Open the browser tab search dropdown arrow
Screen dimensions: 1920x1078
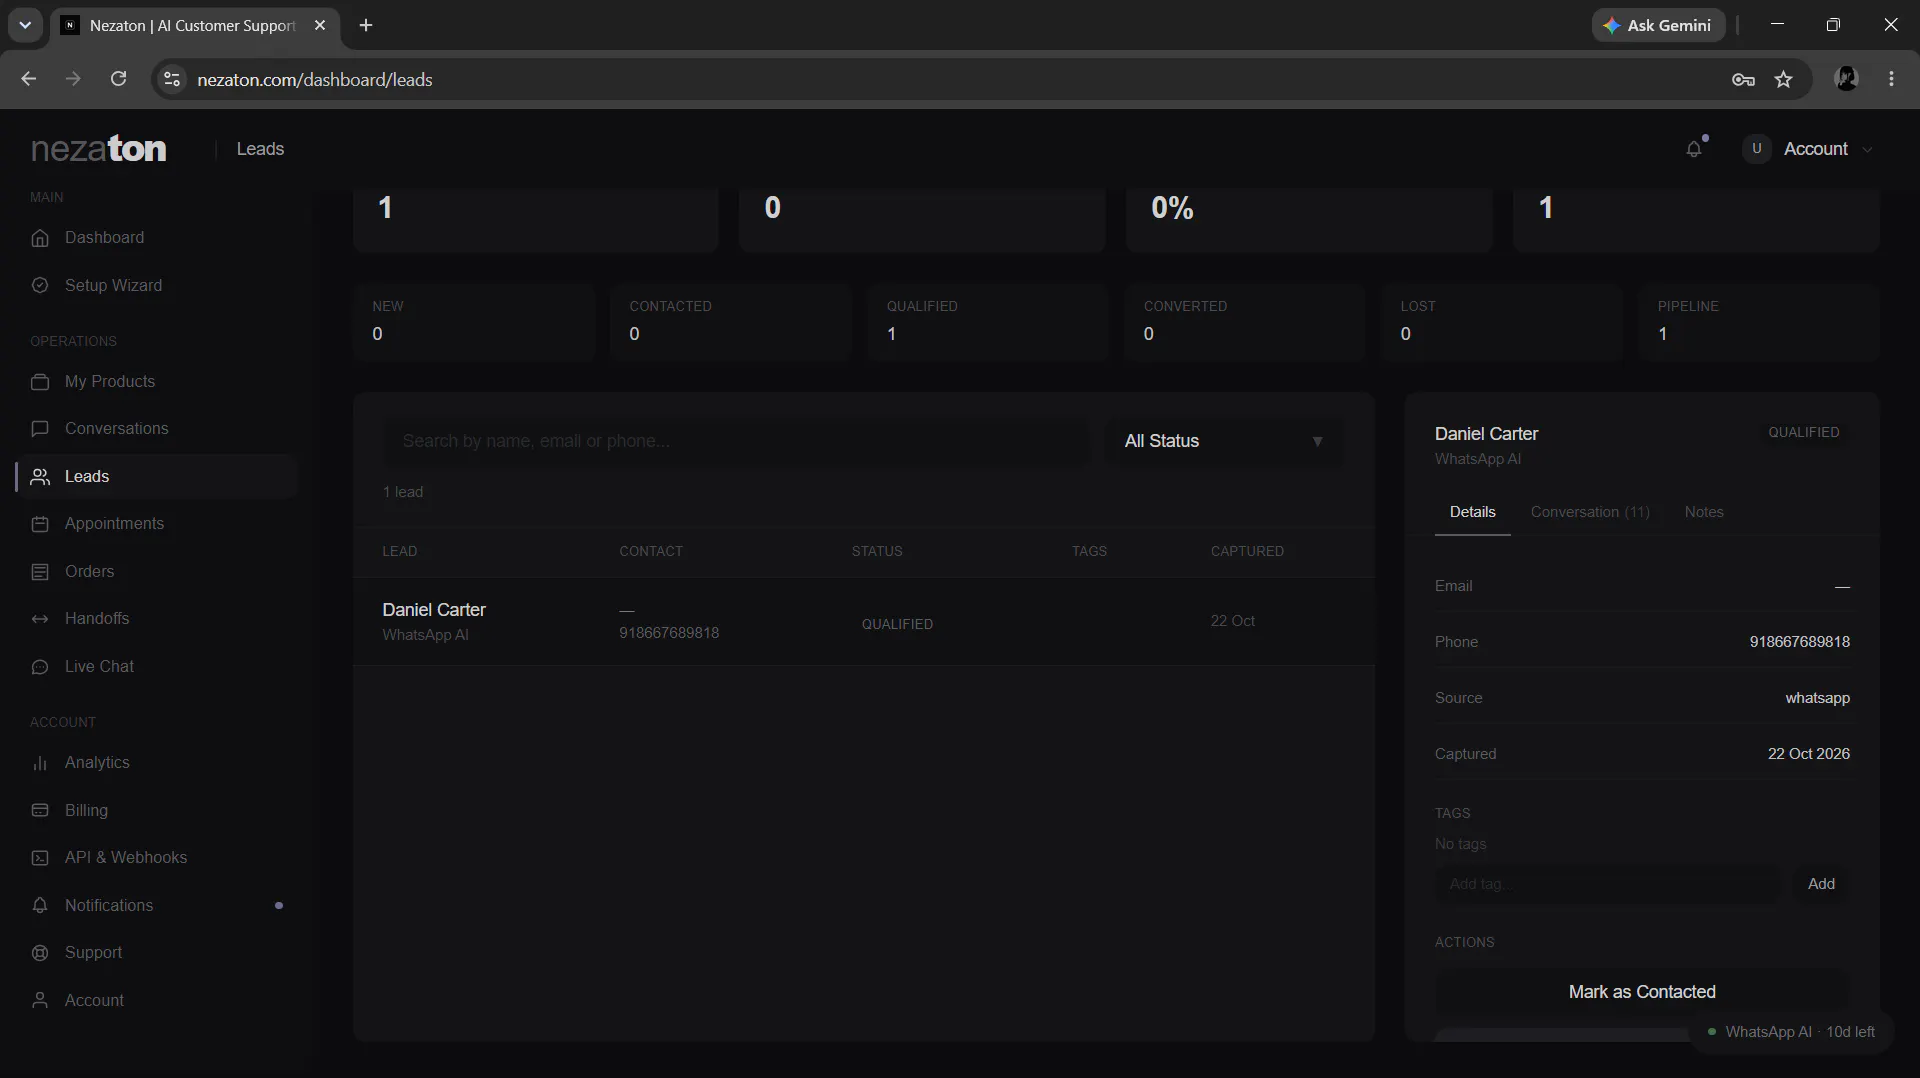click(25, 25)
